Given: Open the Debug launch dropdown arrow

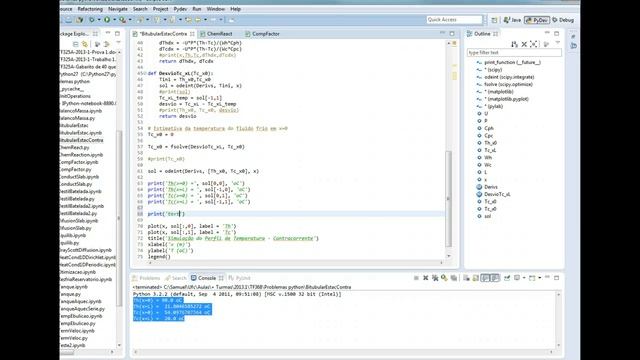Looking at the screenshot, I should pos(99,20).
